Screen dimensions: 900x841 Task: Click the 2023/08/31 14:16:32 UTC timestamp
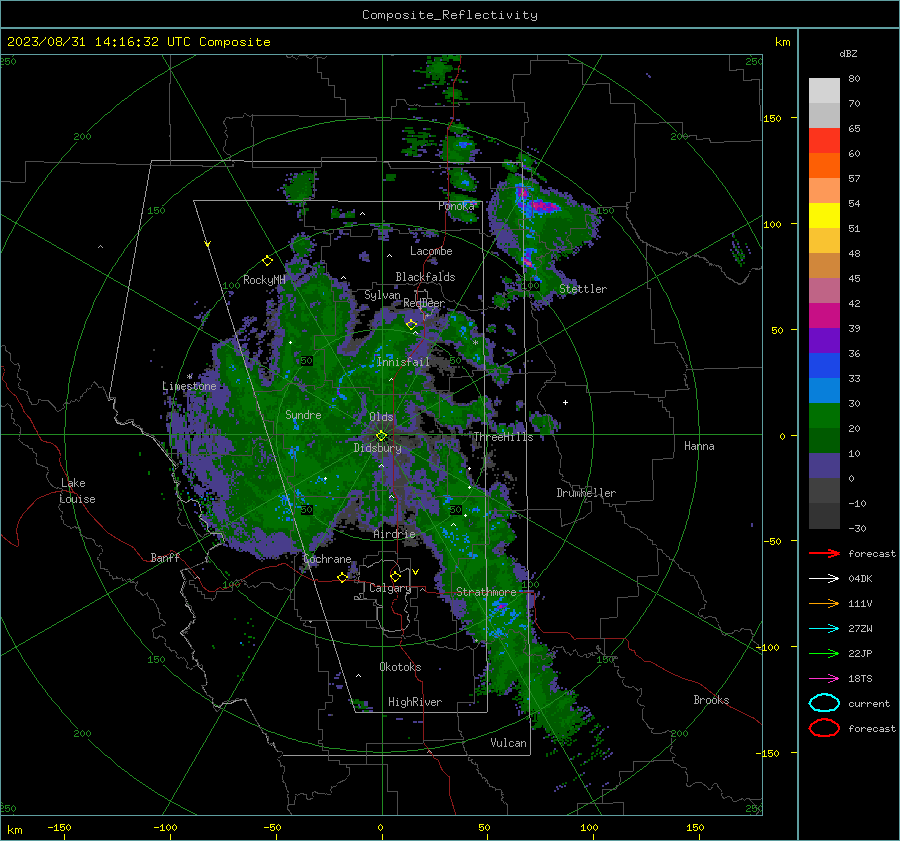[138, 42]
